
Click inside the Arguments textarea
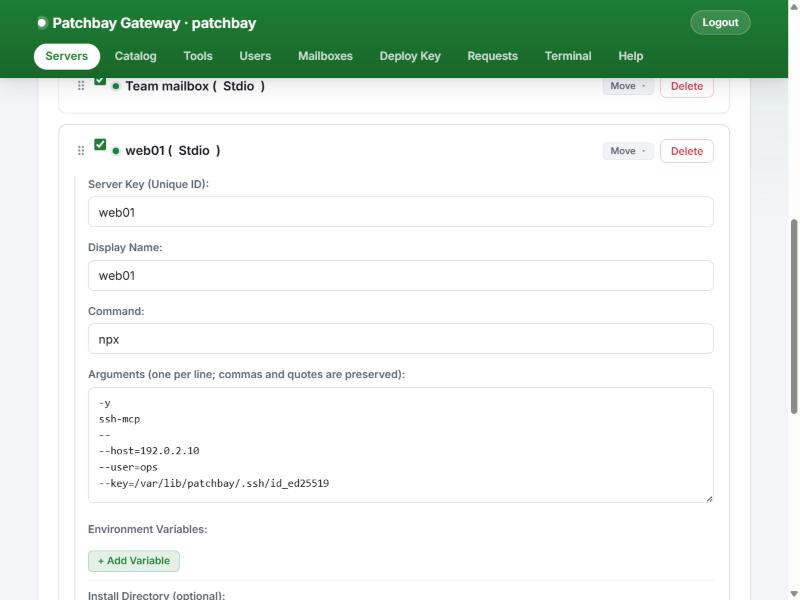click(401, 445)
